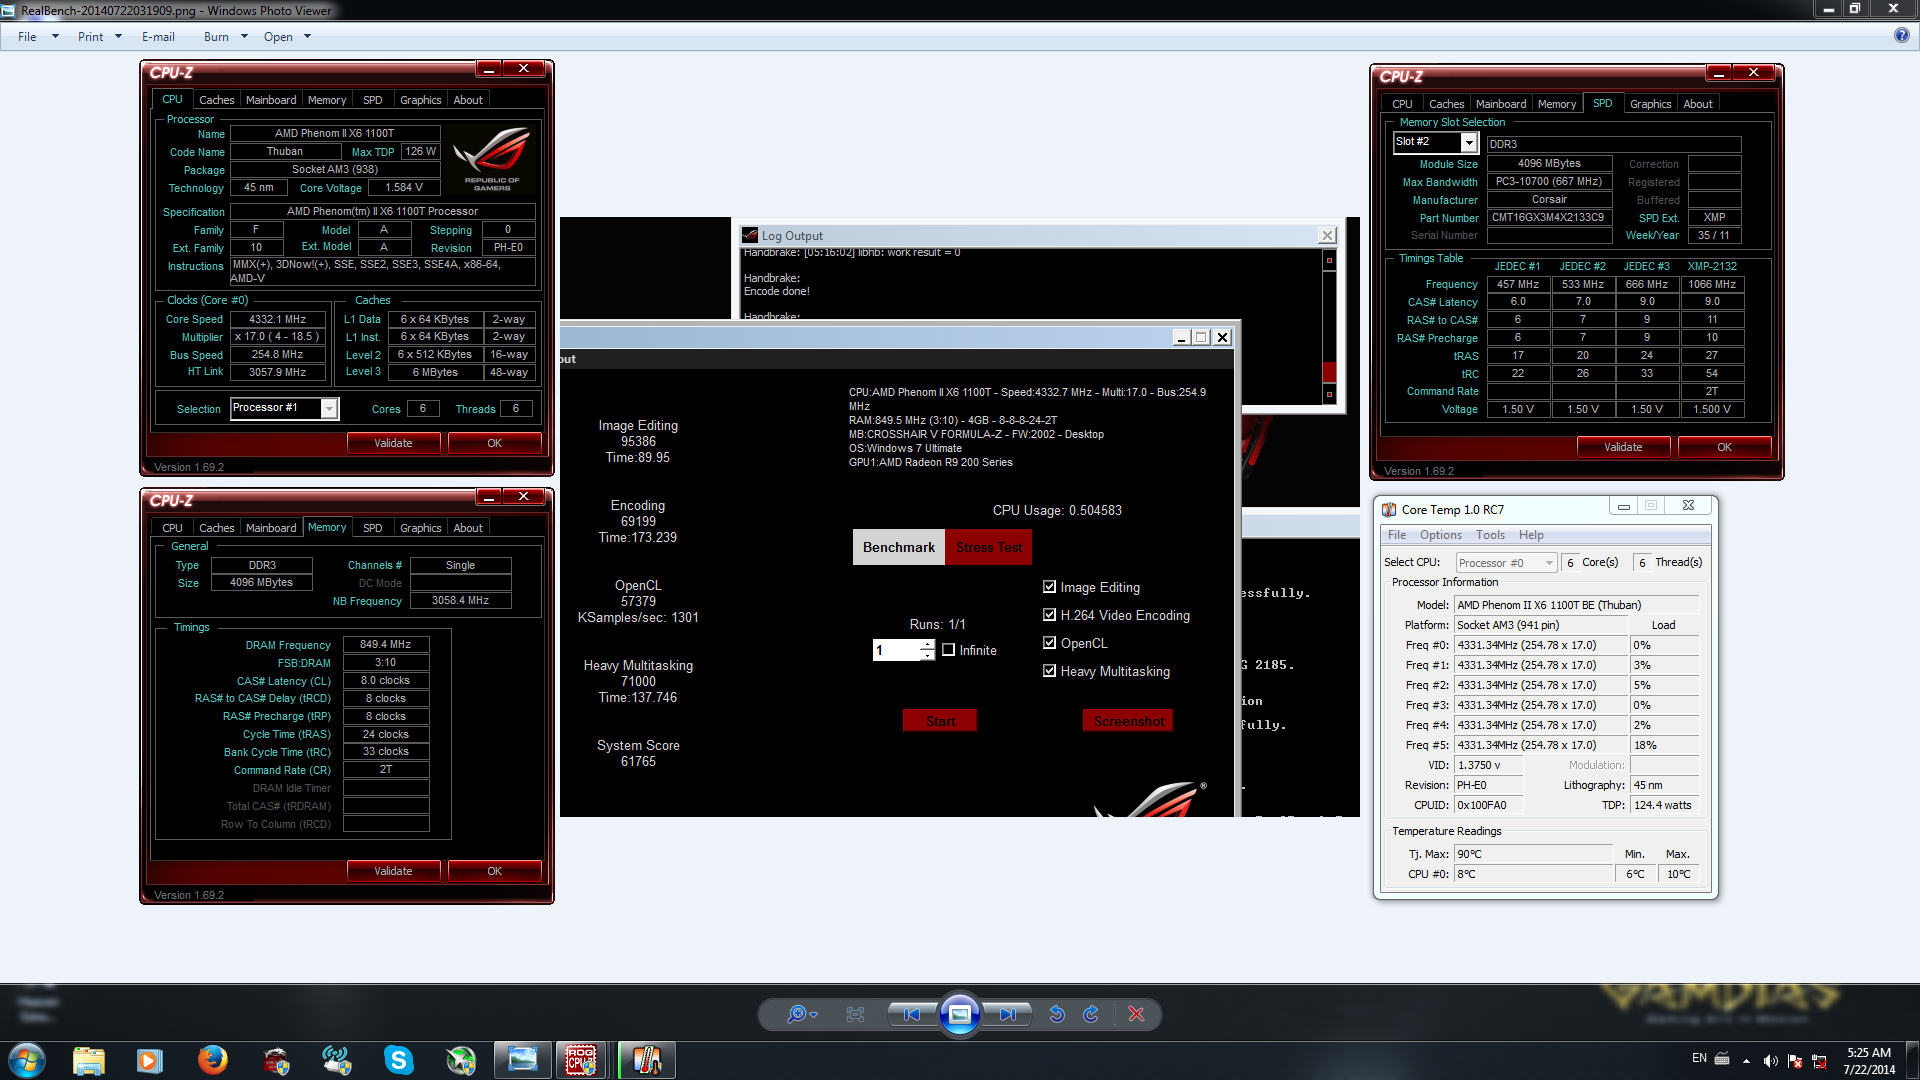Open Core Temp Tools menu

(x=1490, y=535)
